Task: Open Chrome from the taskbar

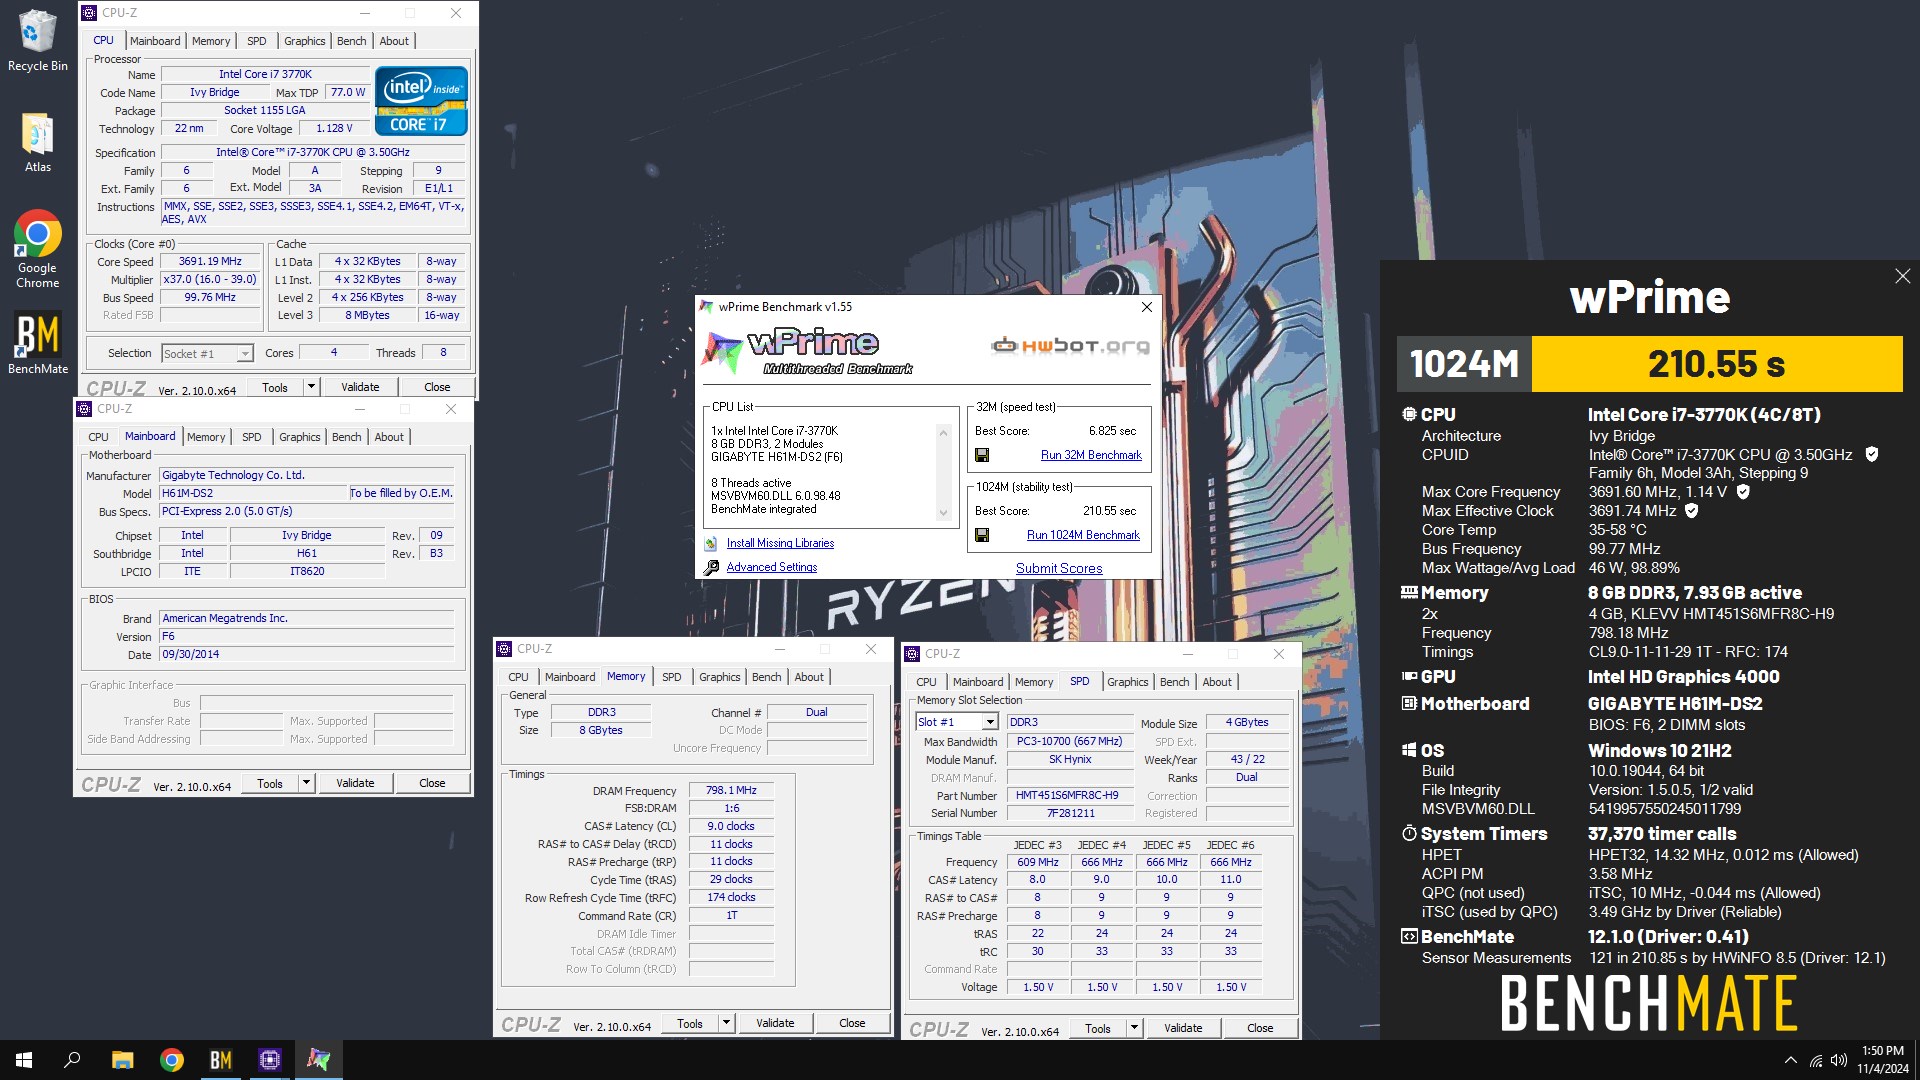Action: pyautogui.click(x=172, y=1060)
